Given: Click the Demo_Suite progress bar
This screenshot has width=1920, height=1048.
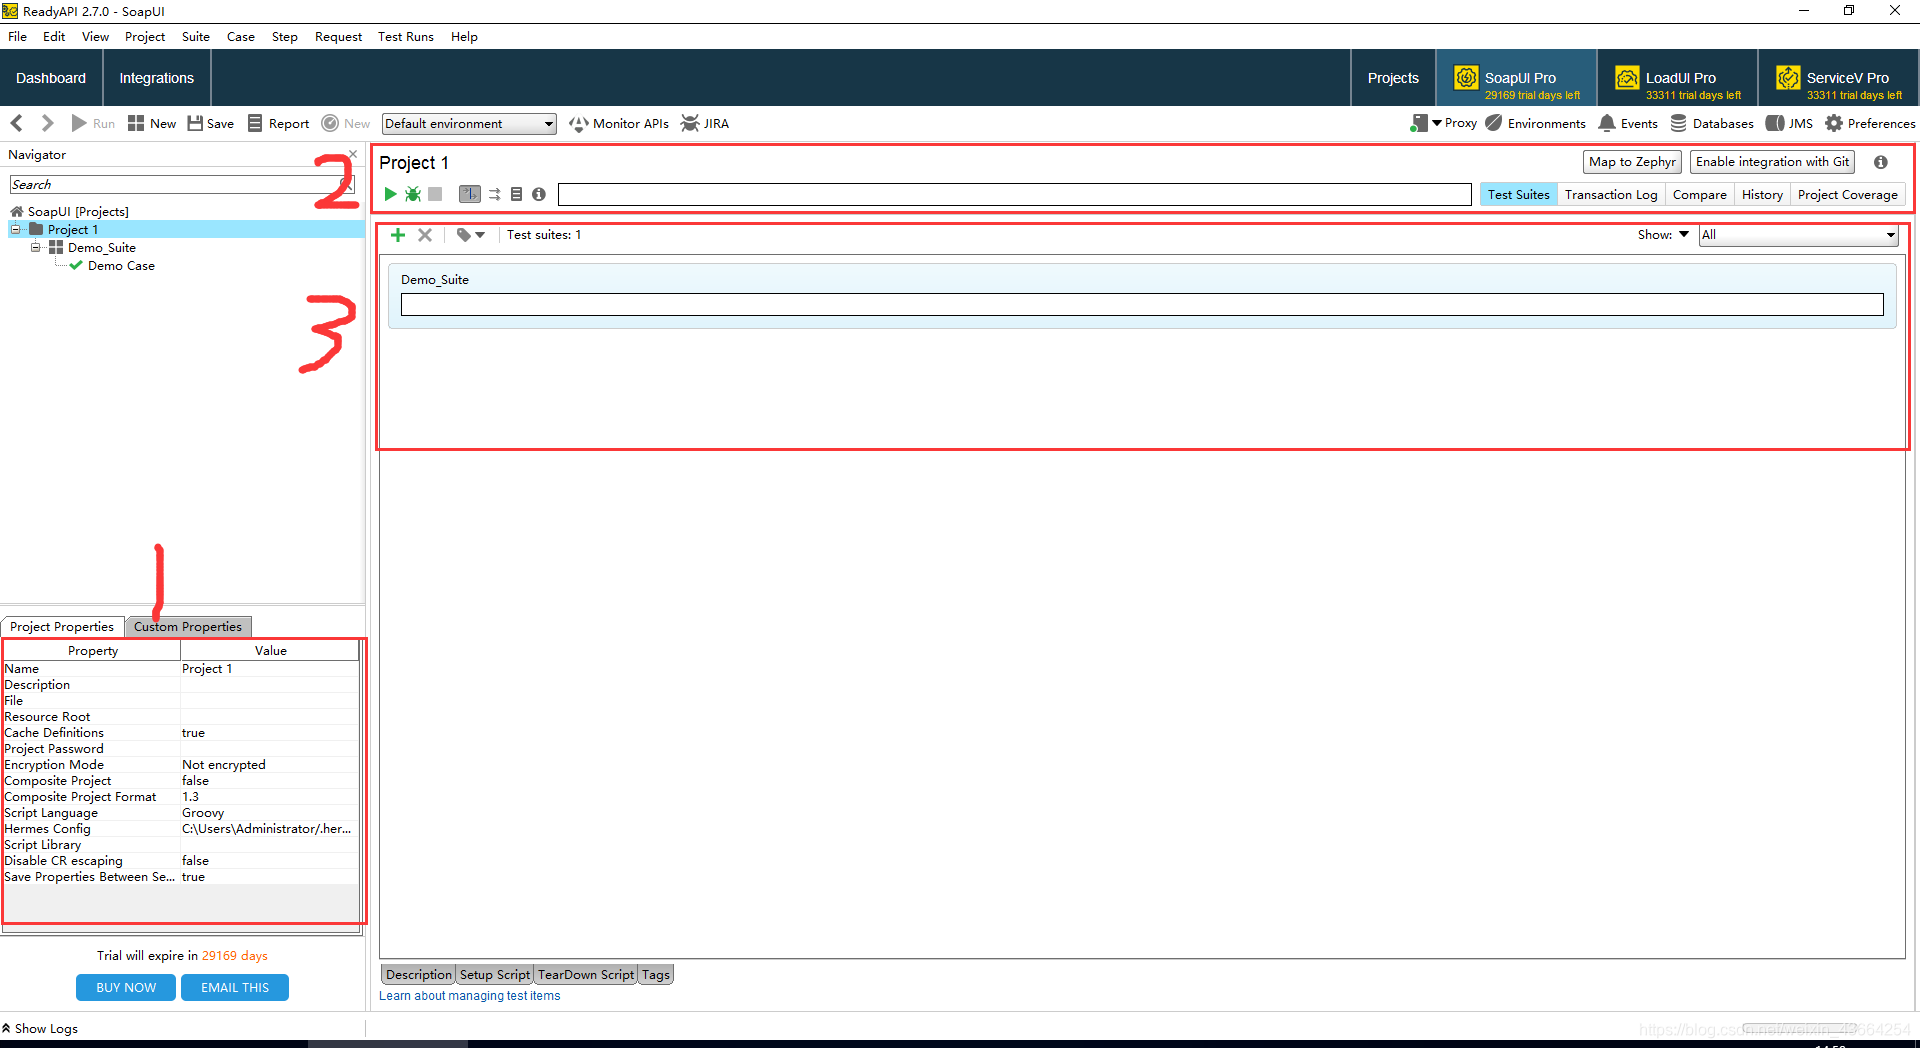Looking at the screenshot, I should pos(1142,305).
